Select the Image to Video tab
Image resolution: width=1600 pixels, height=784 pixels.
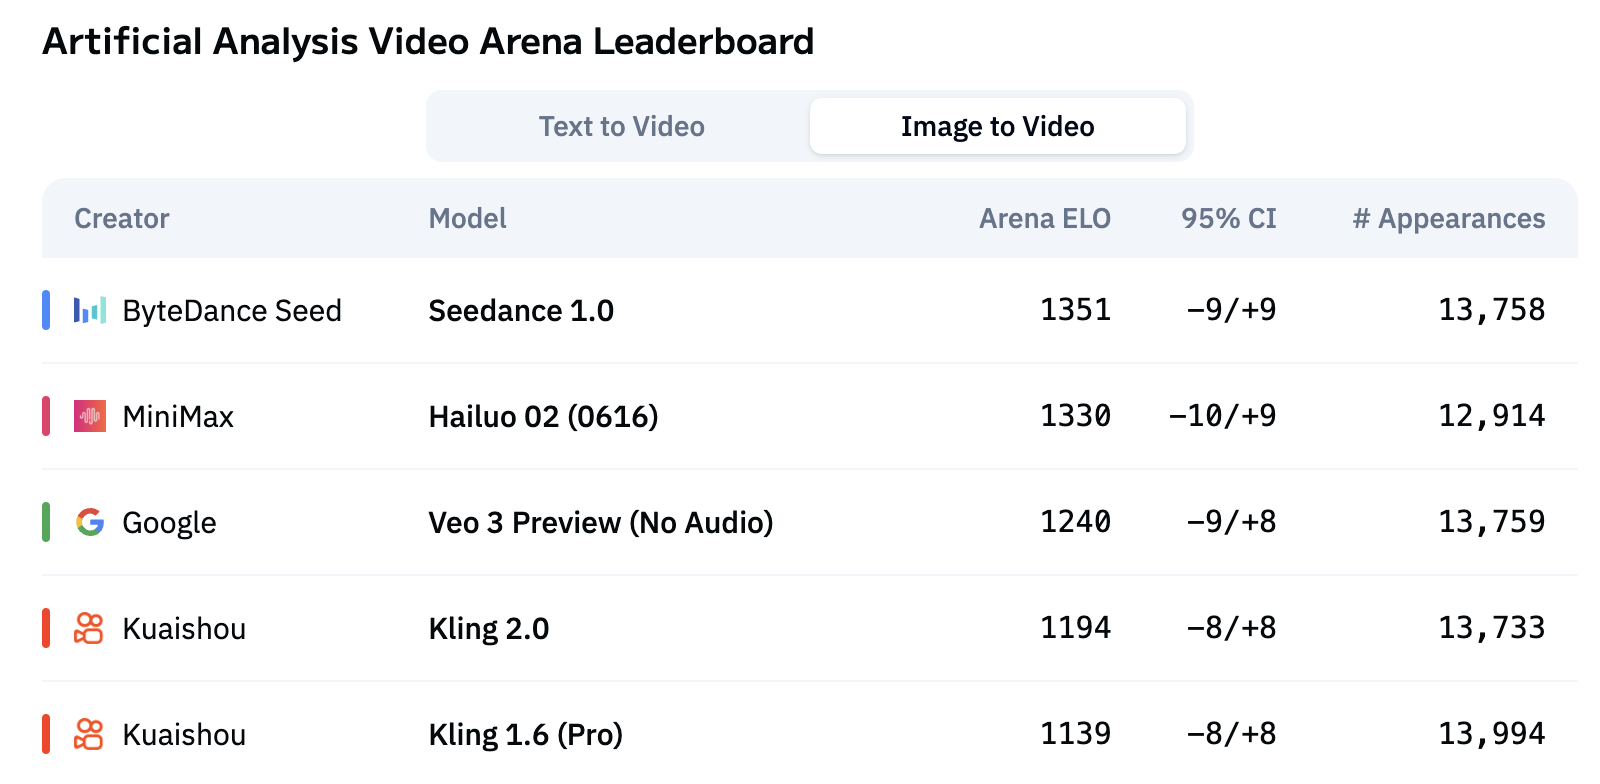997,127
